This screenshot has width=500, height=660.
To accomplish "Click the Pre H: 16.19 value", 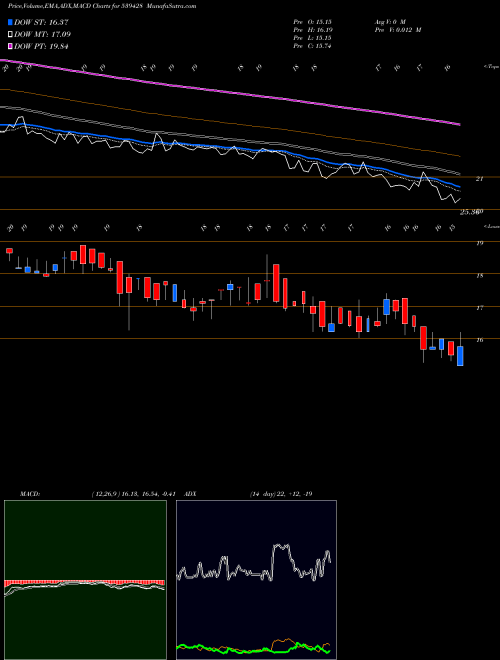I will (x=313, y=30).
